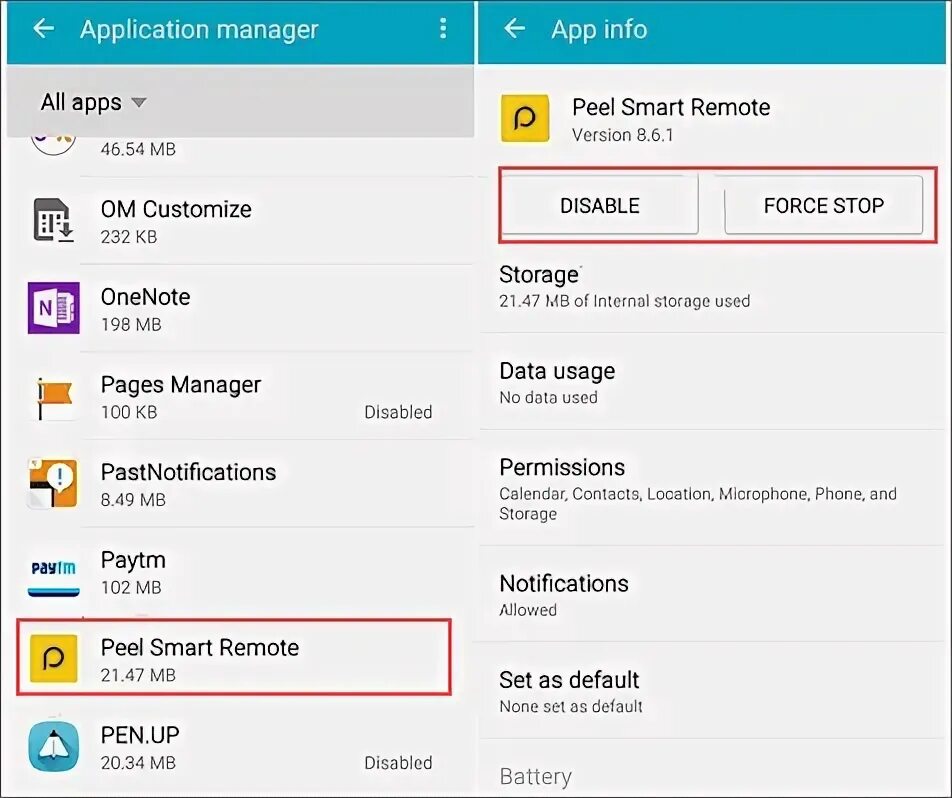Tap 8.49 MB size under PastNotifications
Image resolution: width=952 pixels, height=798 pixels.
(133, 500)
